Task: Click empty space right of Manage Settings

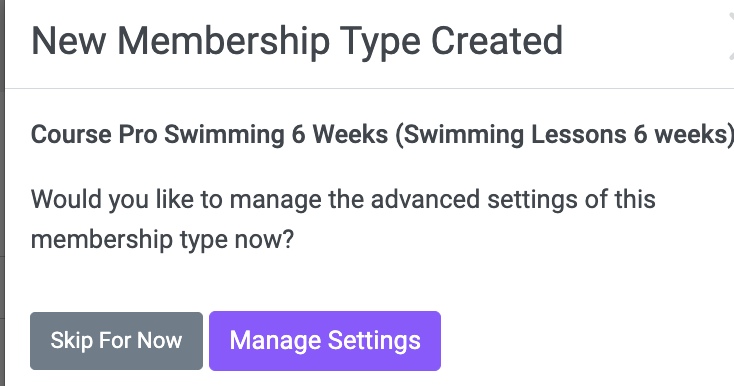Action: 585,341
